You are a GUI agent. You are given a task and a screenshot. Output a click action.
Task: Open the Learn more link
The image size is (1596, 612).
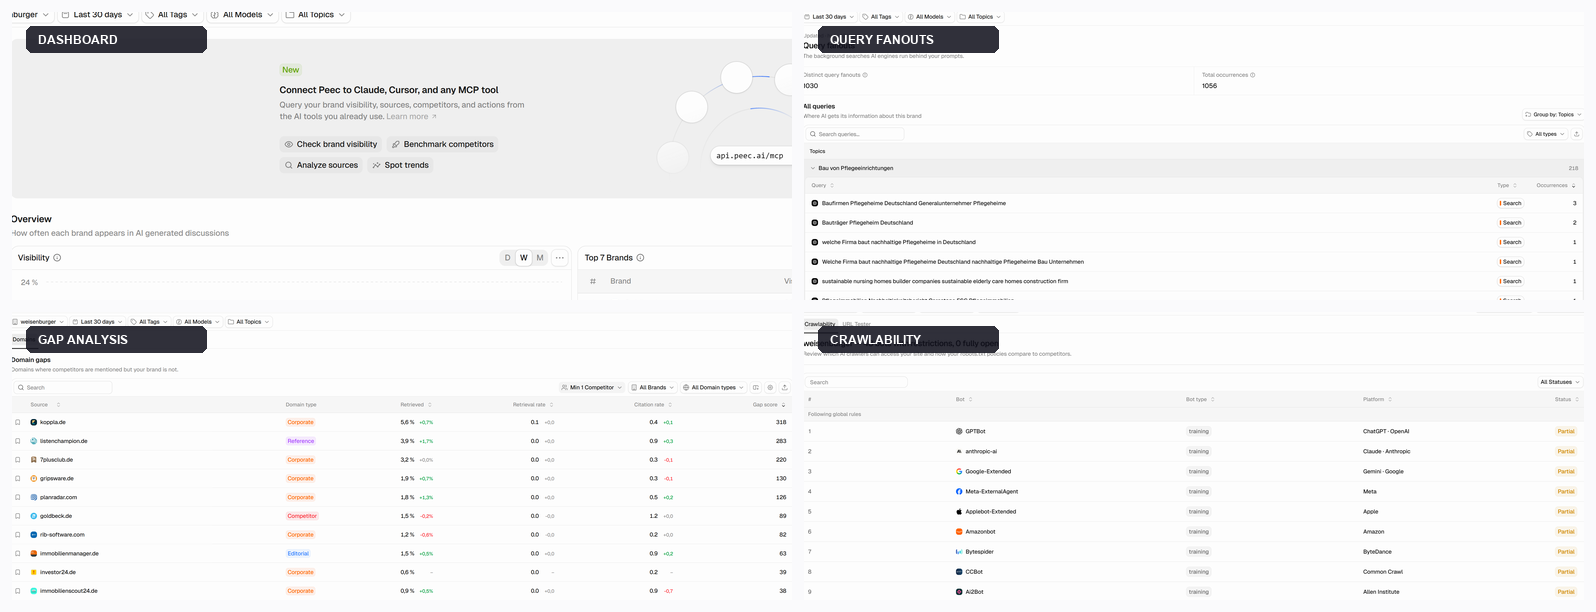(411, 117)
